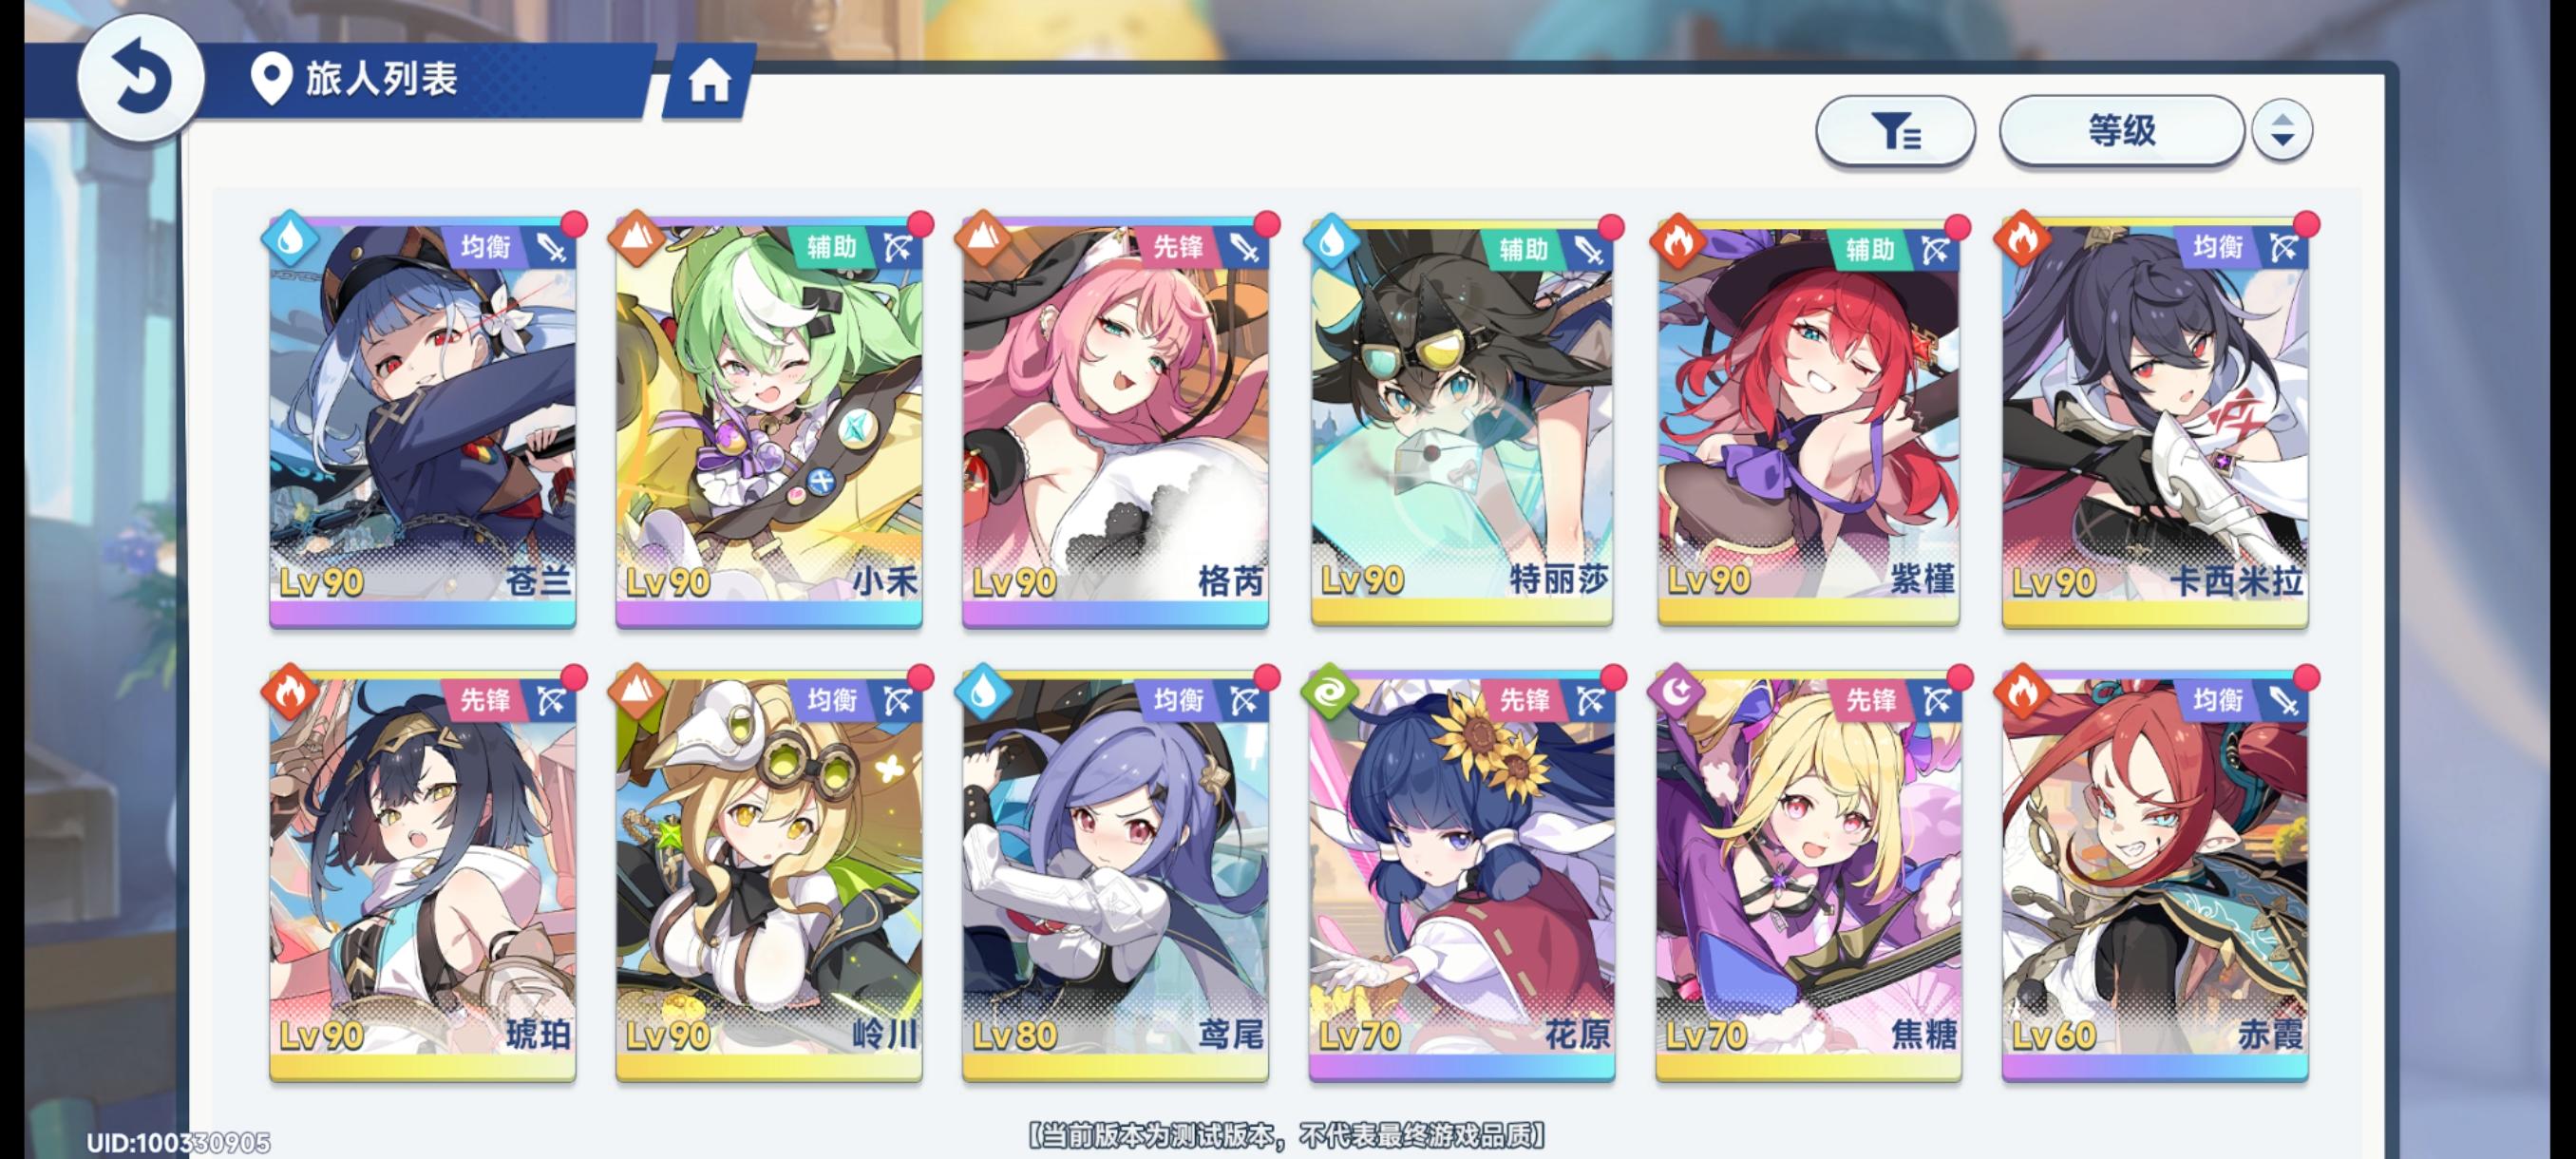Open the 等级 sort dropdown
This screenshot has width=2576, height=1159.
coord(2121,131)
